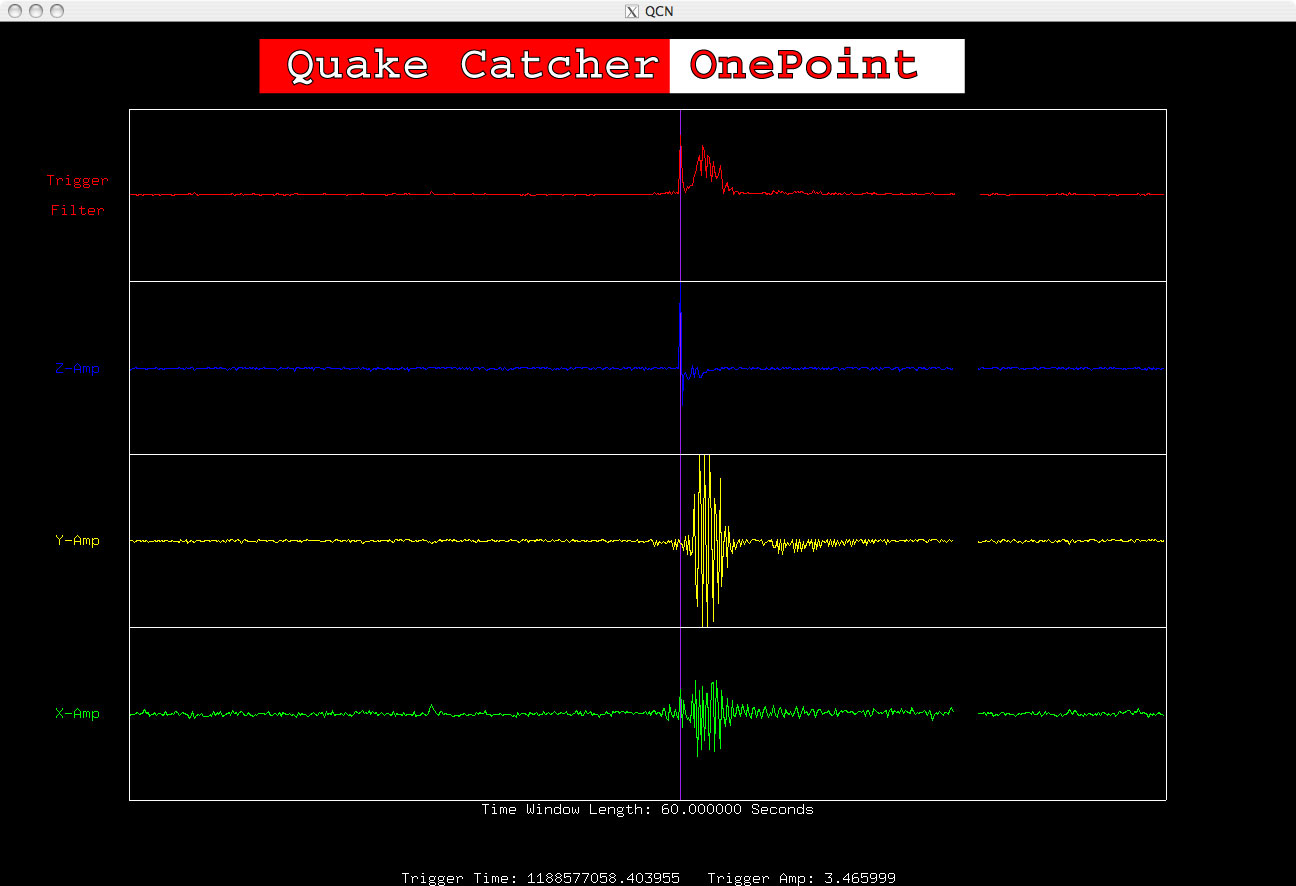The width and height of the screenshot is (1296, 886).
Task: Select the red Filter label
Action: coord(77,211)
